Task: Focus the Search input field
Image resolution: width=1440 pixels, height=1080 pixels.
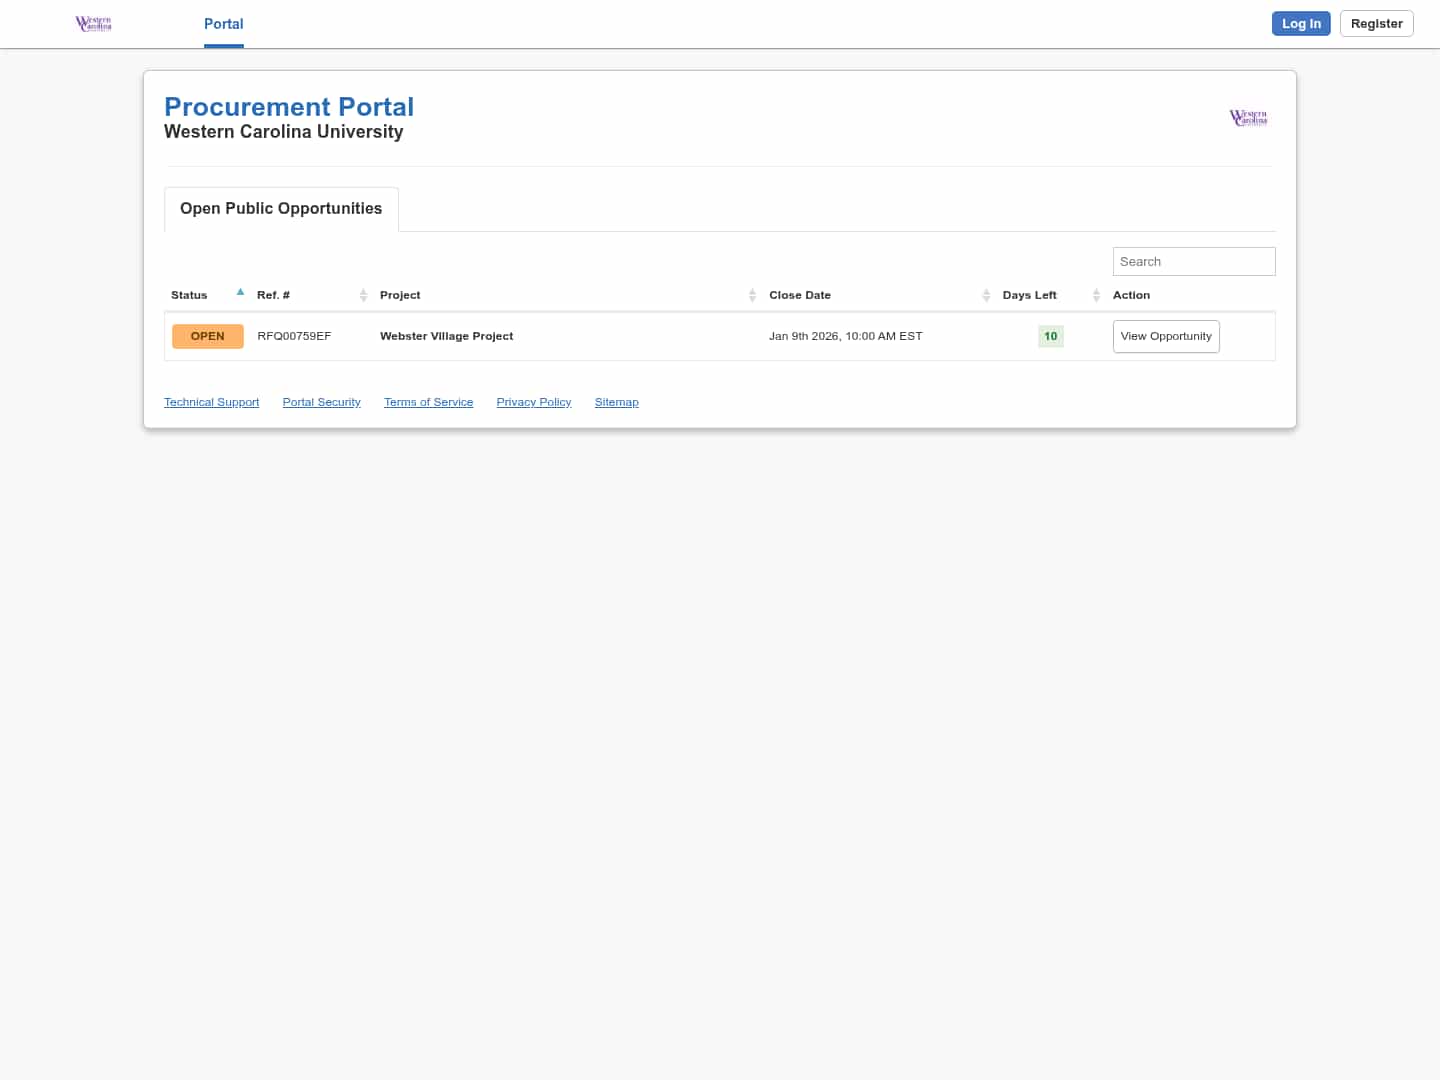Action: click(x=1193, y=262)
